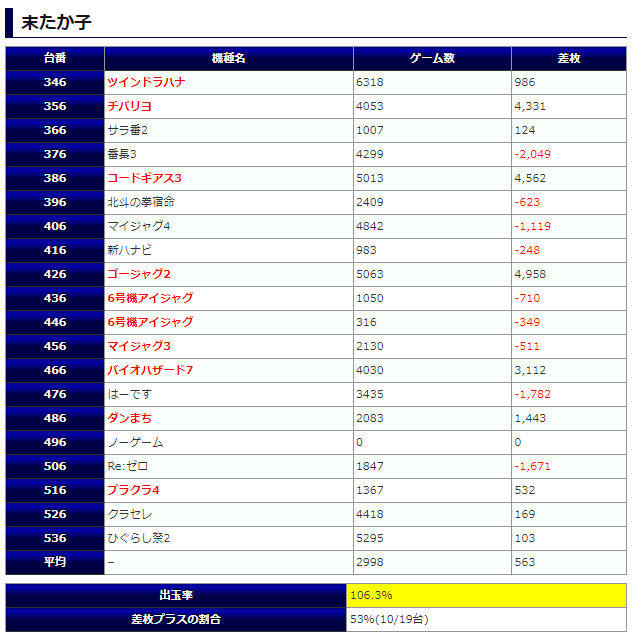Screen dimensions: 633x642
Task: Click the 台番 column header
Action: (x=55, y=58)
